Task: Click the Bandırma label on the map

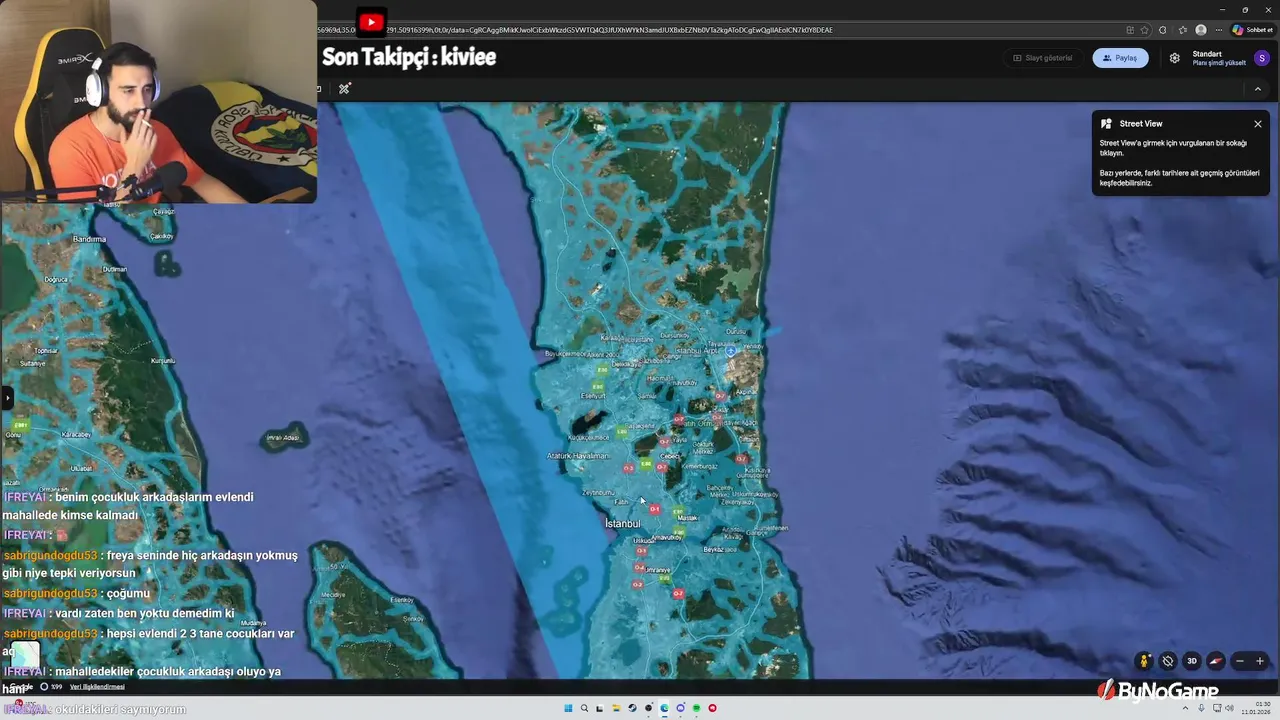Action: pyautogui.click(x=89, y=240)
